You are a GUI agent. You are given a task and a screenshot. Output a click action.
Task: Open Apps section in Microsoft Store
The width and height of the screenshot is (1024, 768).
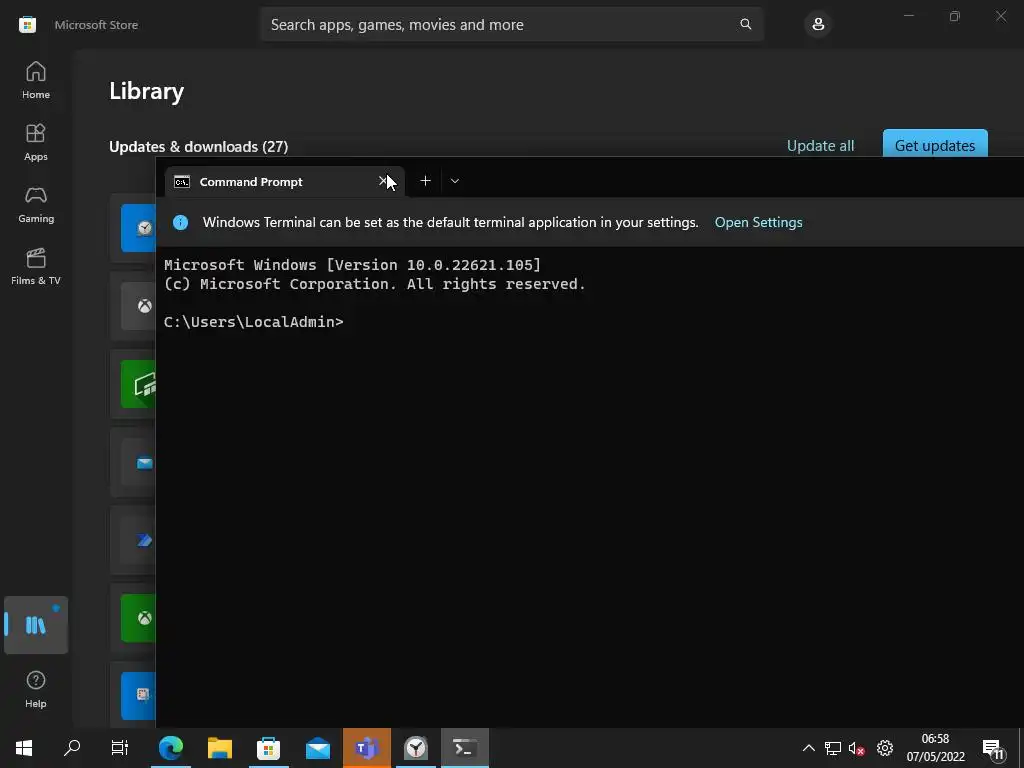[x=36, y=142]
